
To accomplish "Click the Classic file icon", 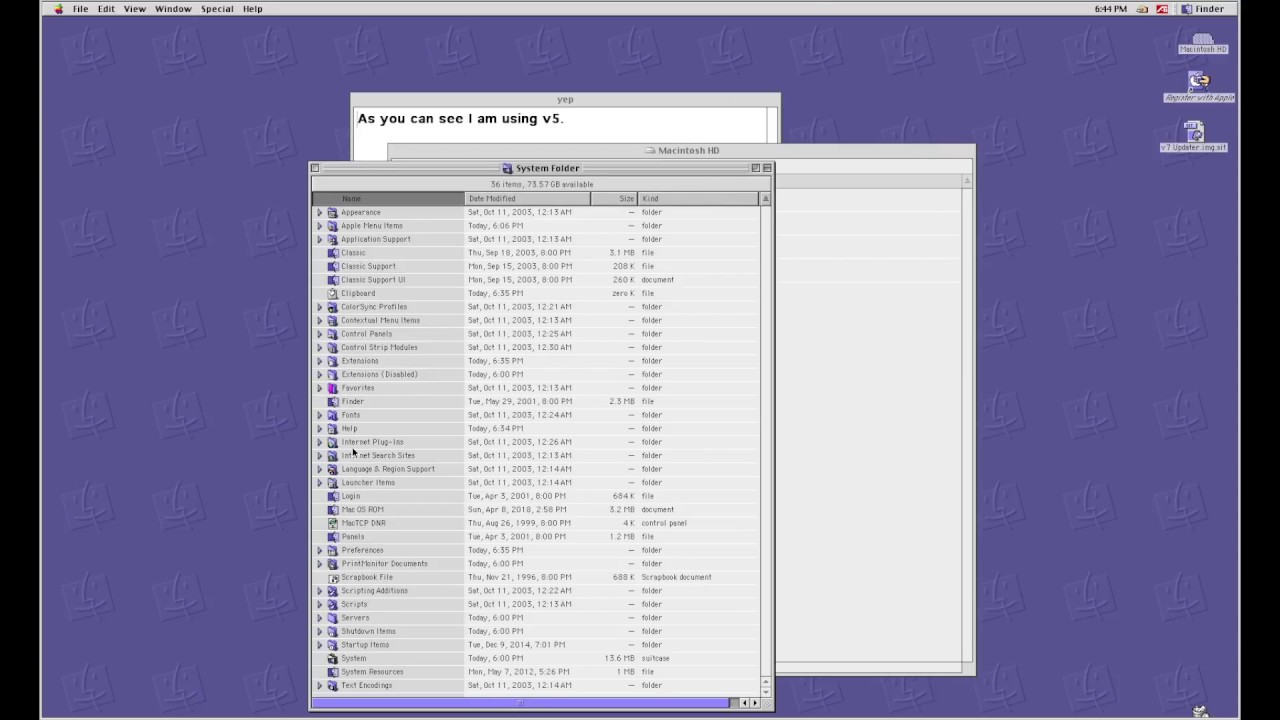I will tap(333, 253).
